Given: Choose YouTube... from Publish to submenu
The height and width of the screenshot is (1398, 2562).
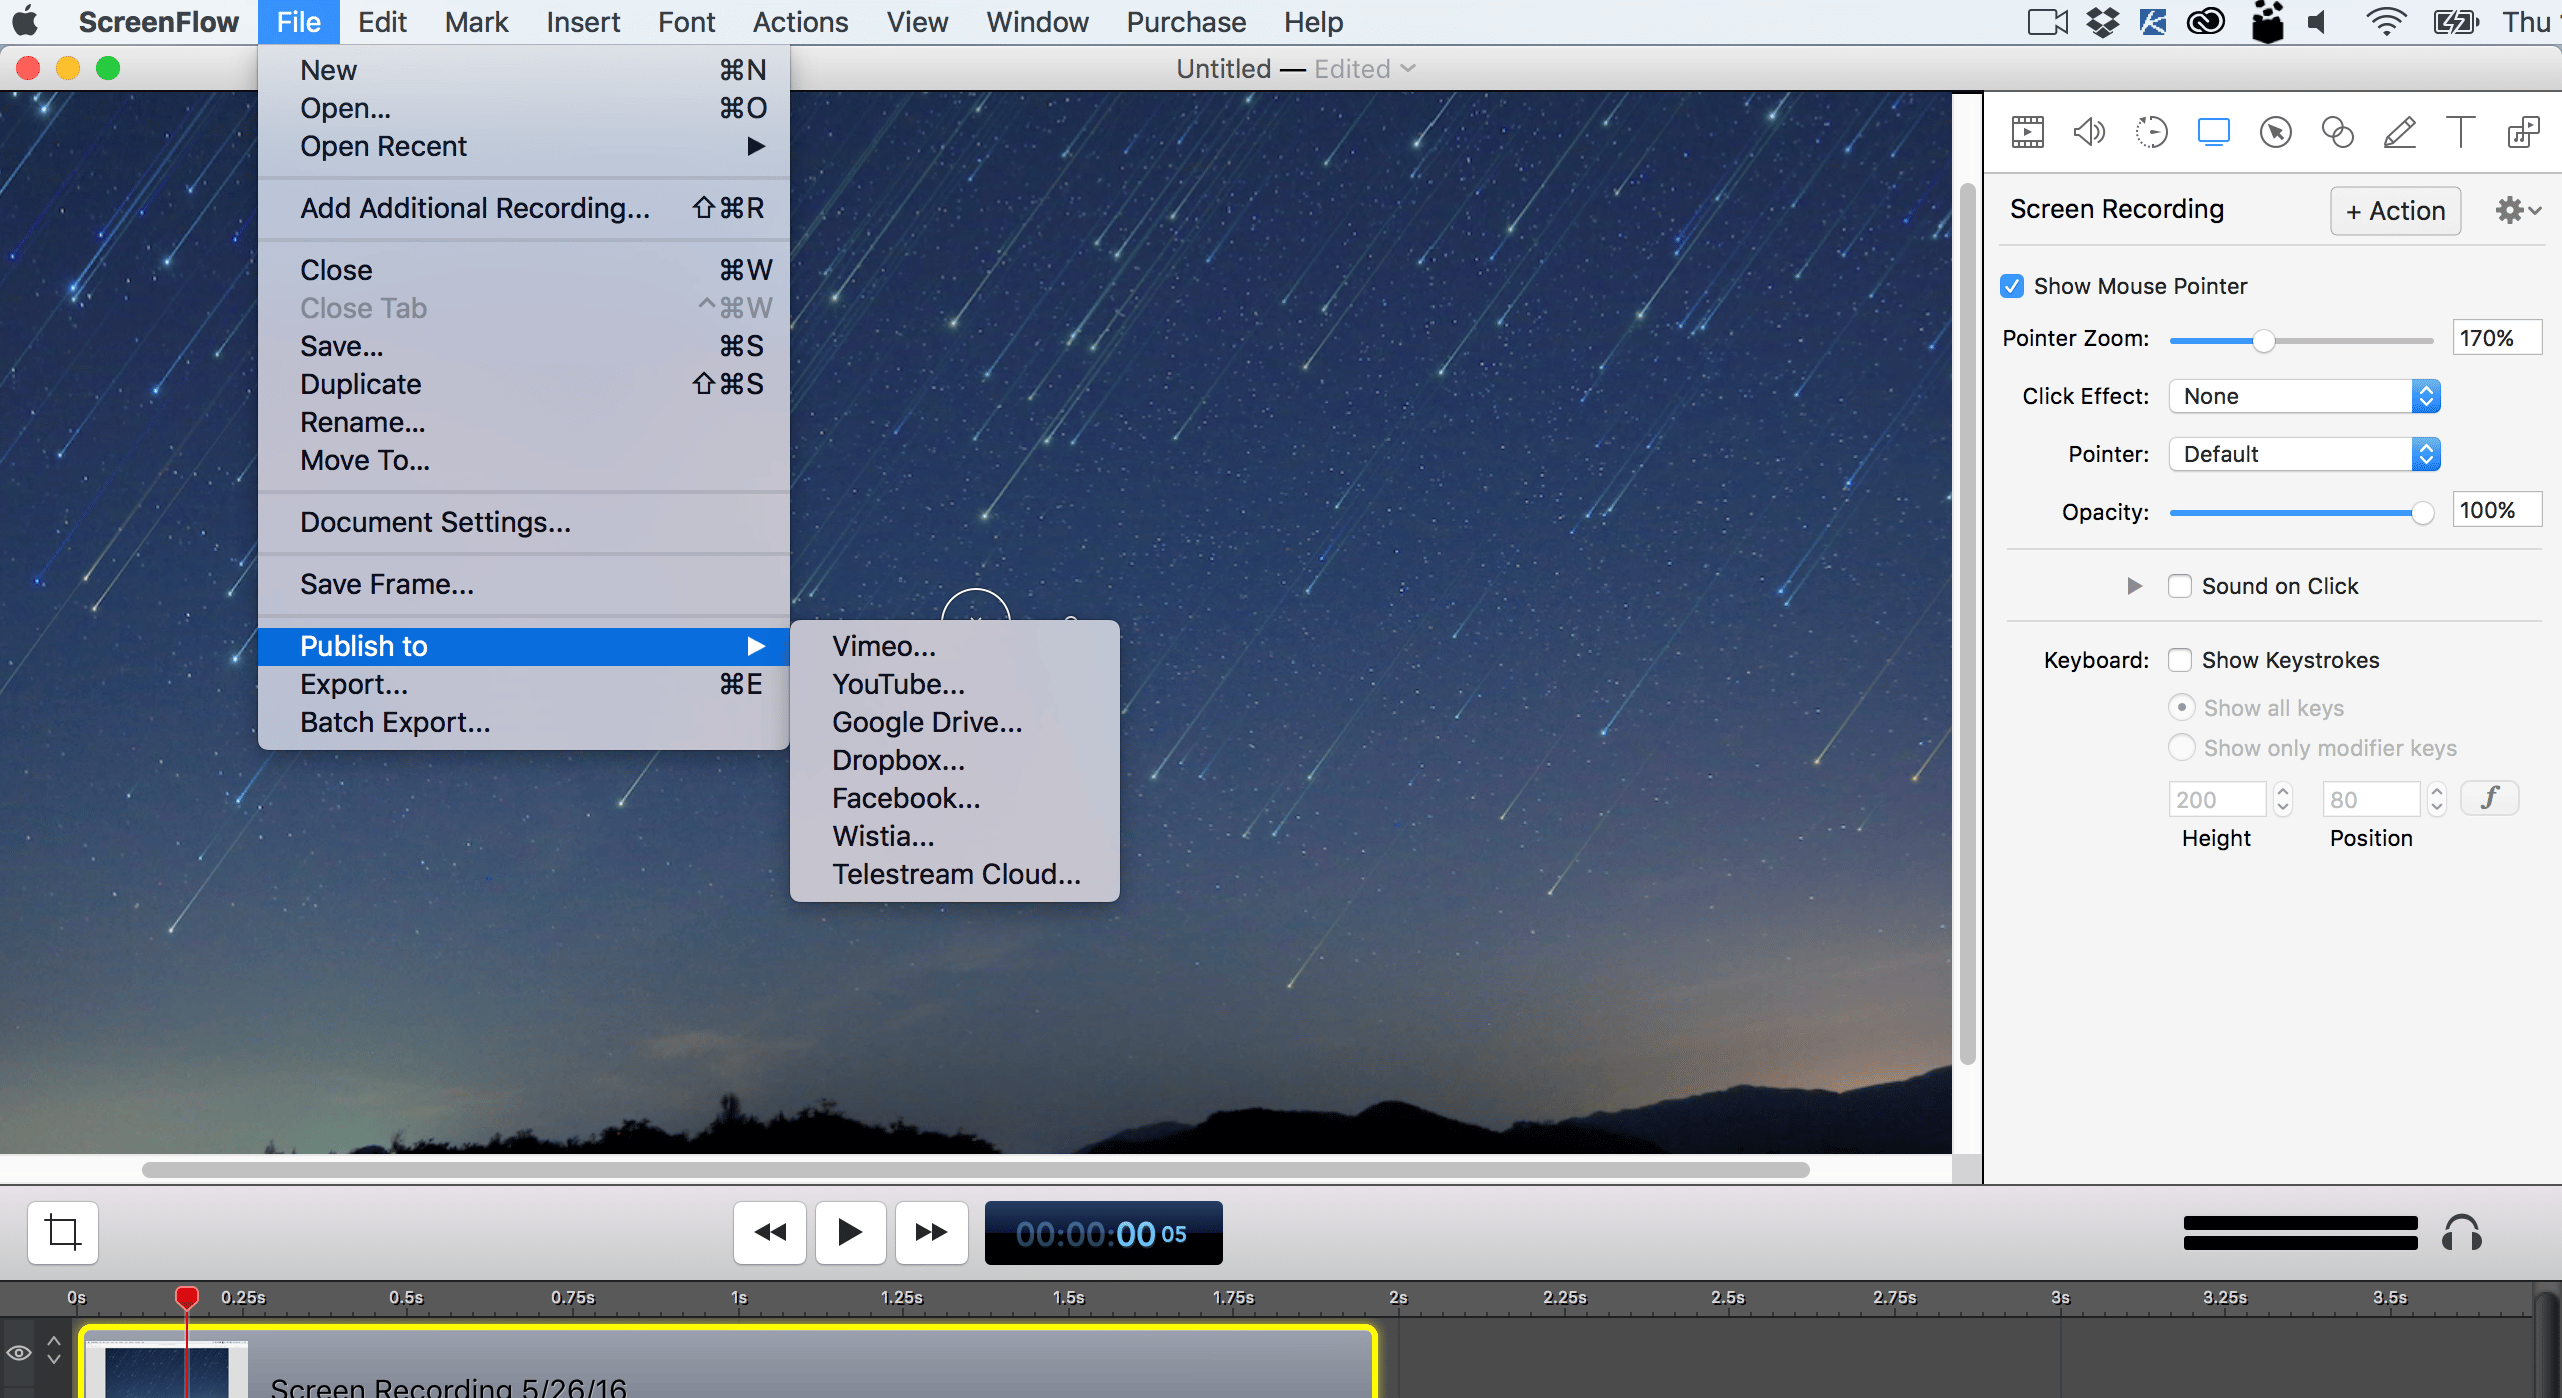Looking at the screenshot, I should pyautogui.click(x=898, y=684).
